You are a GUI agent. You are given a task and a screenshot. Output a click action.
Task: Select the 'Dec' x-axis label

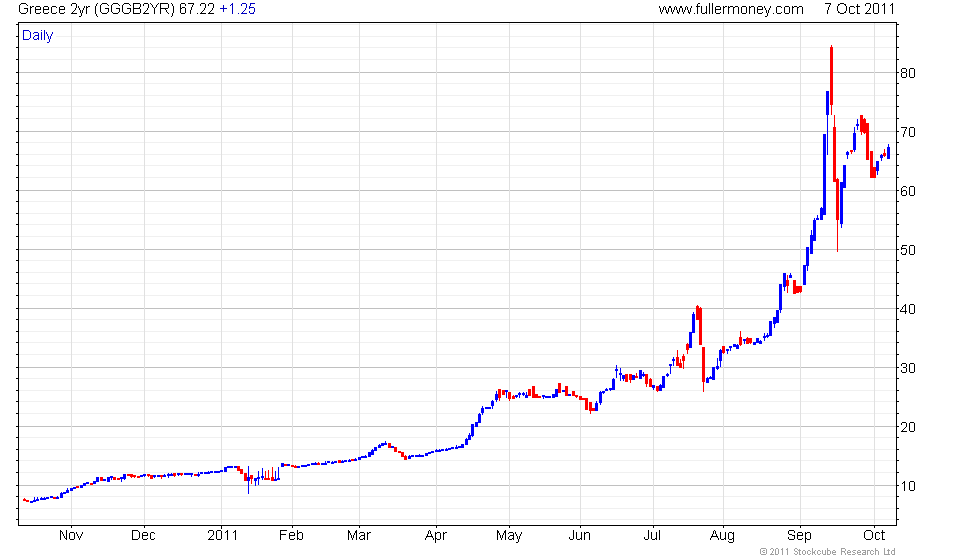point(143,536)
